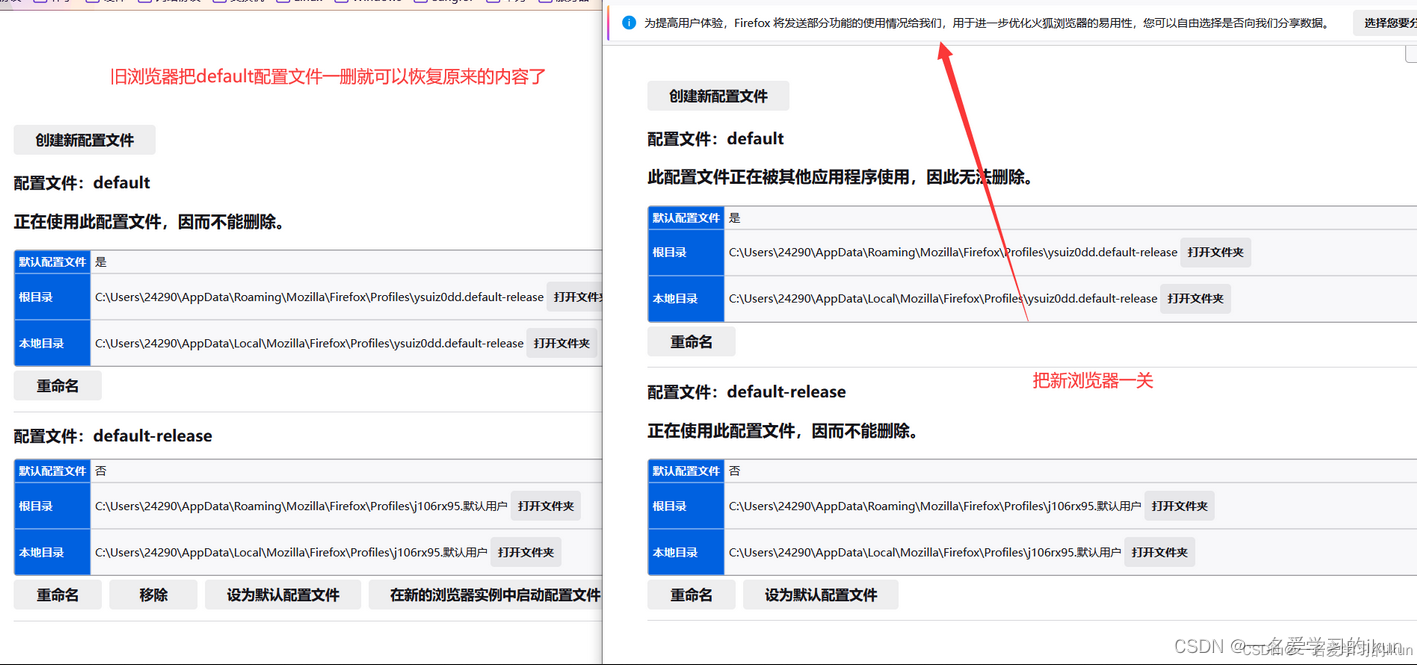Click Local j106rx95.默认用户 path in left window
1417x665 pixels.
pos(291,552)
